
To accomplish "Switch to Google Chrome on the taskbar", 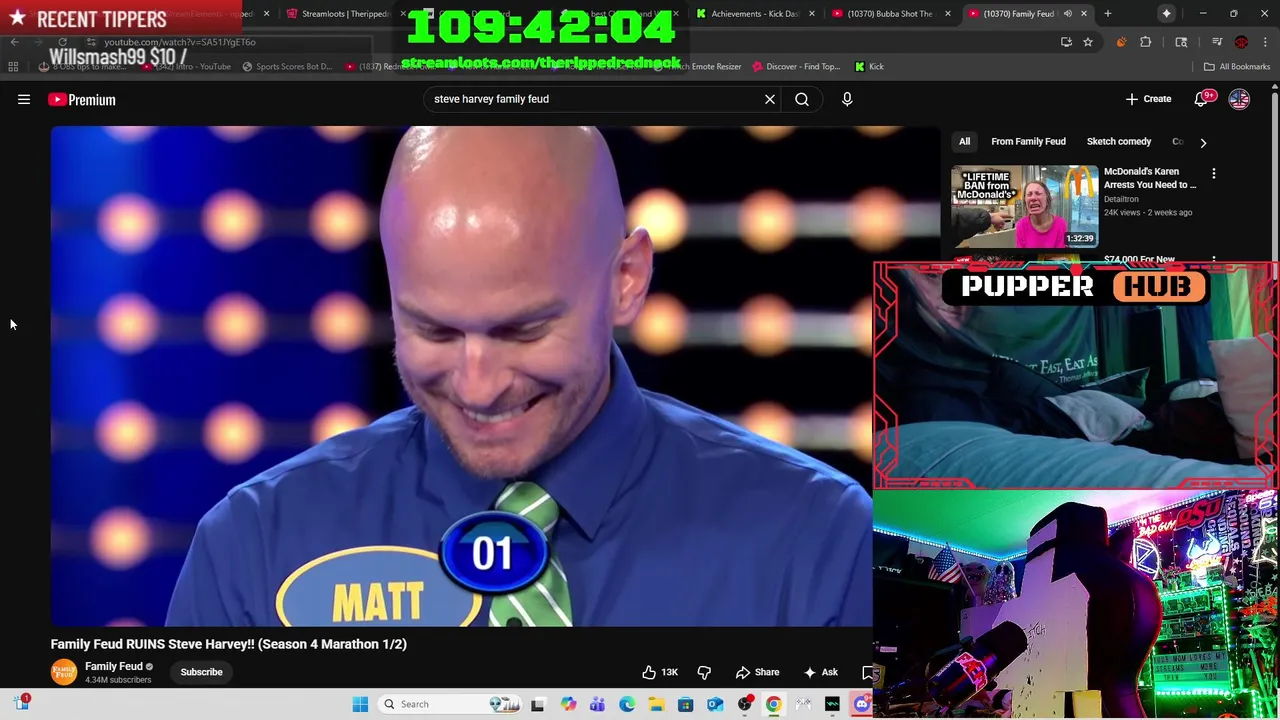I will point(773,704).
